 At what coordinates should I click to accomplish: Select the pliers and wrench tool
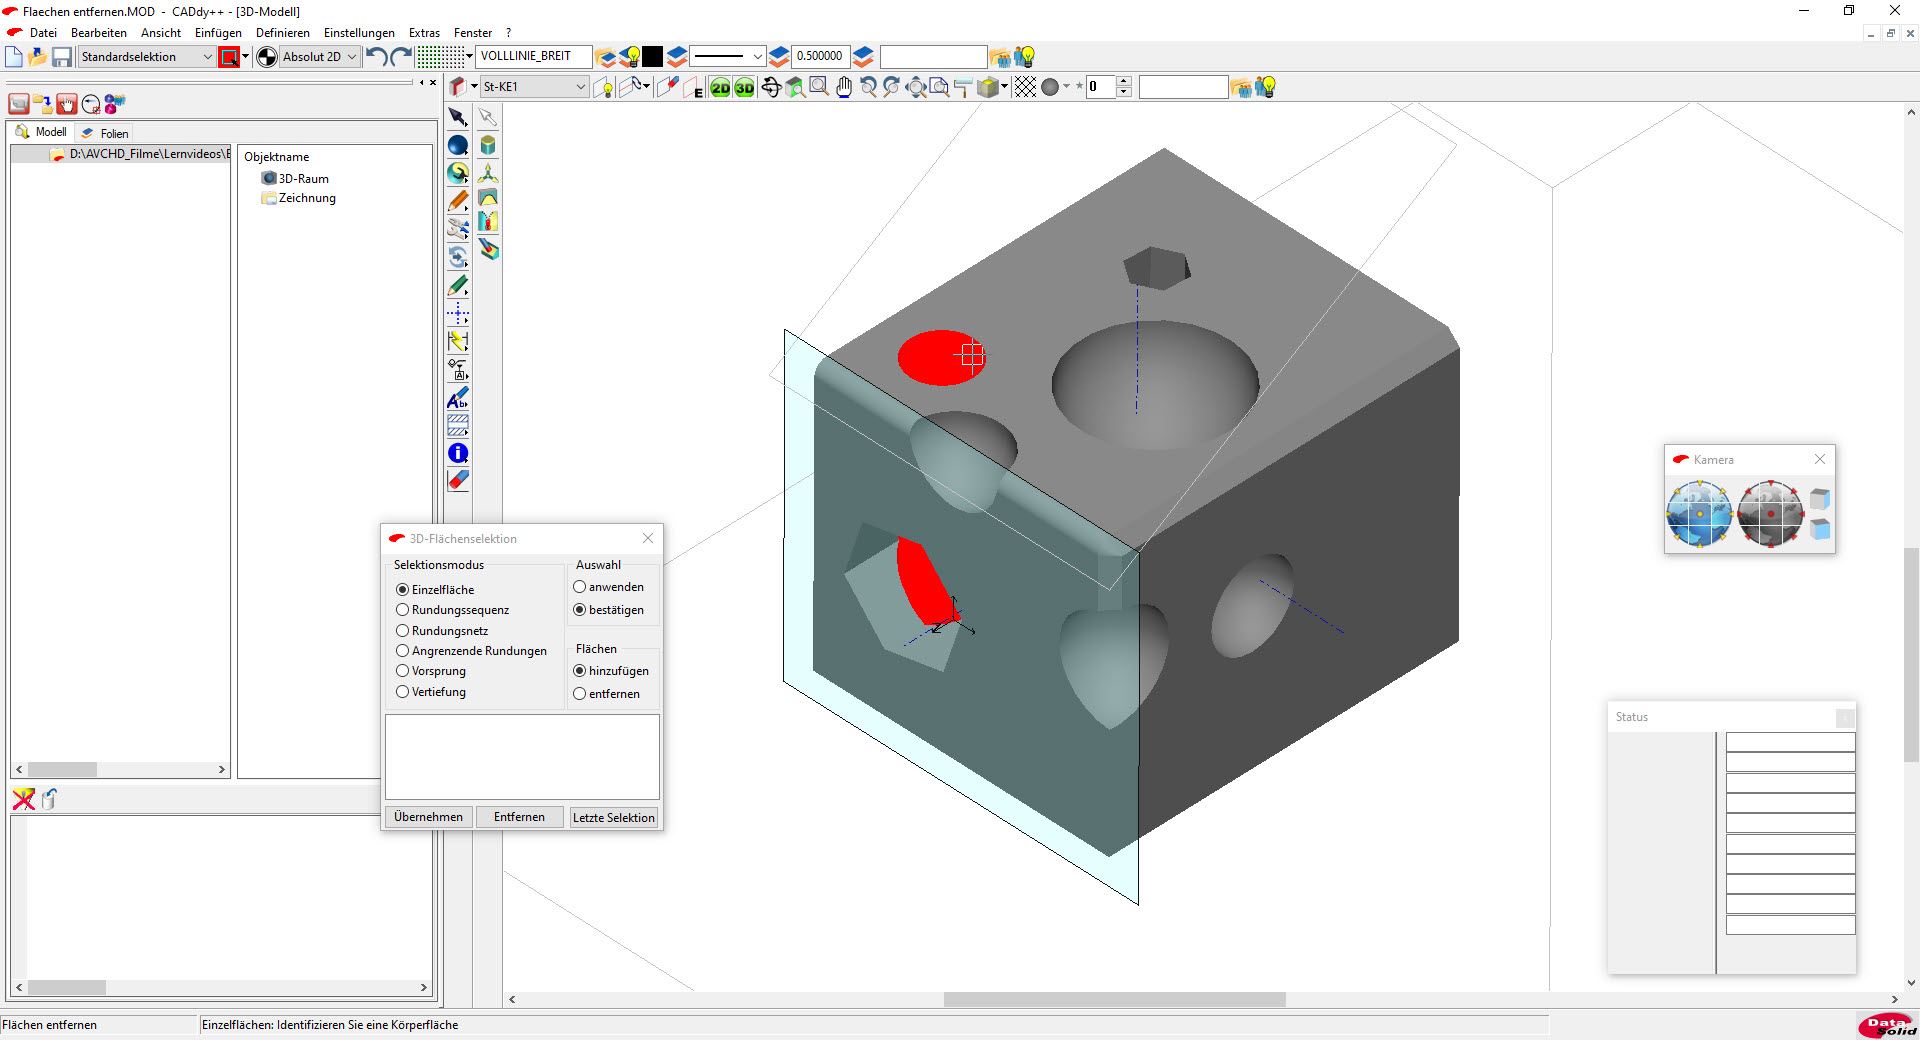pos(458,229)
